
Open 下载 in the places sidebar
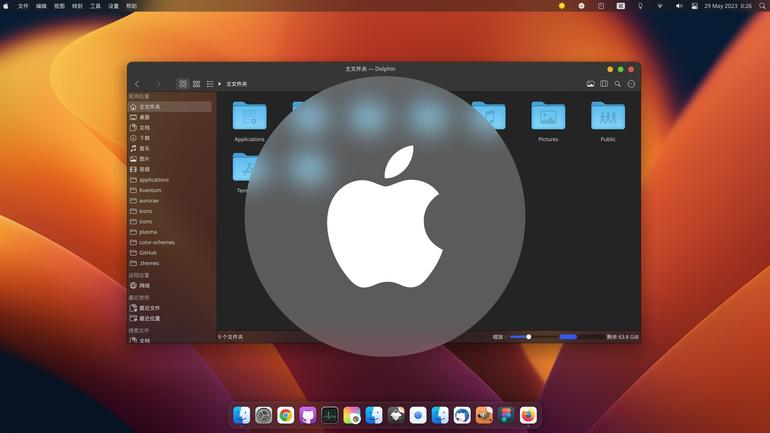click(170, 138)
